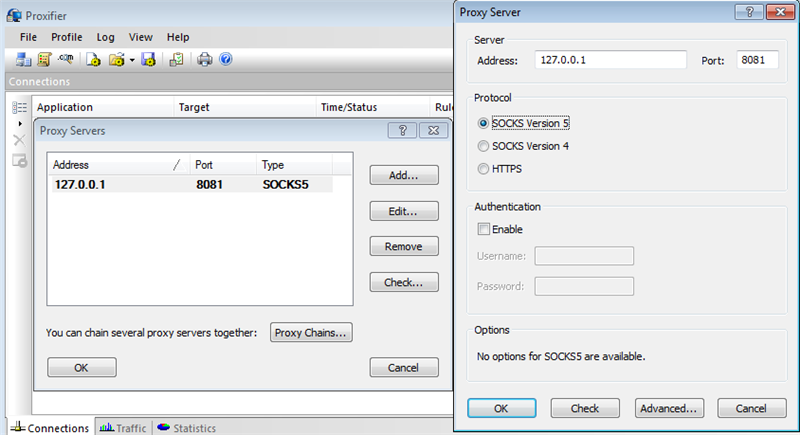Click the Address field in Proxy Server dialog
Image resolution: width=800 pixels, height=435 pixels.
click(x=610, y=60)
